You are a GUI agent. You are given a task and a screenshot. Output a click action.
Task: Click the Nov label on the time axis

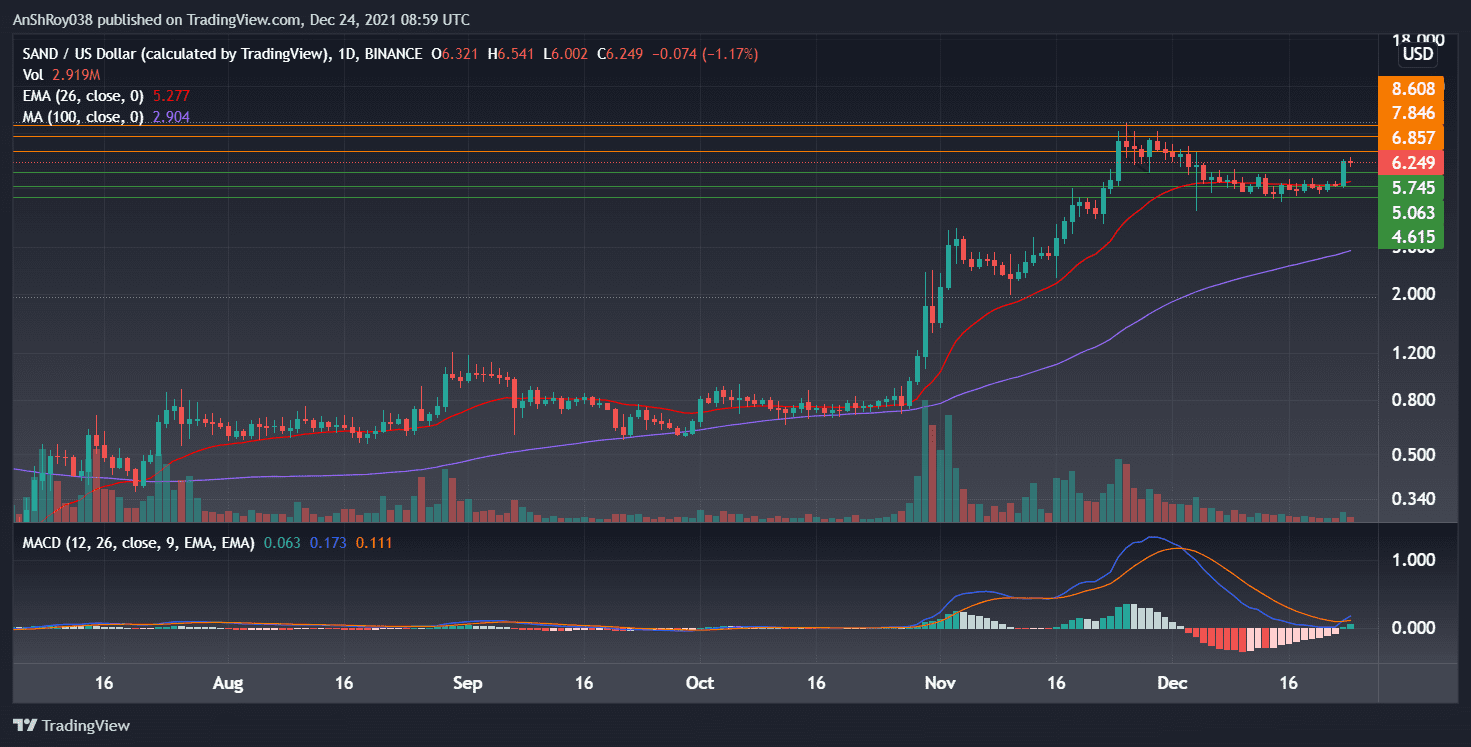point(939,683)
